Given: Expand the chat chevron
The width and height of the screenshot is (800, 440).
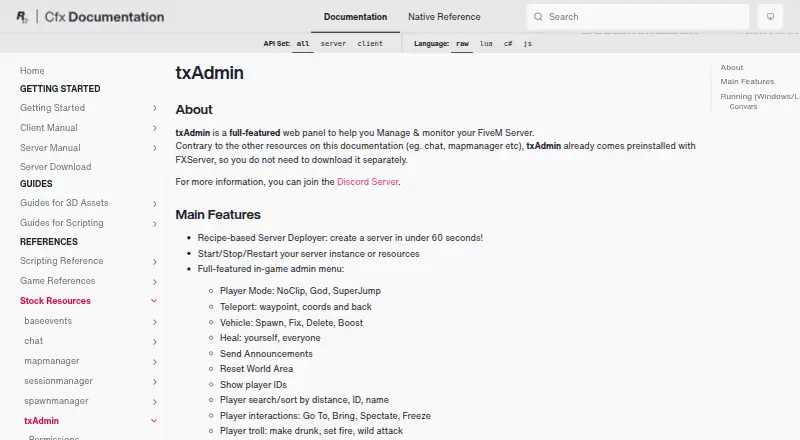Looking at the screenshot, I should point(154,342).
